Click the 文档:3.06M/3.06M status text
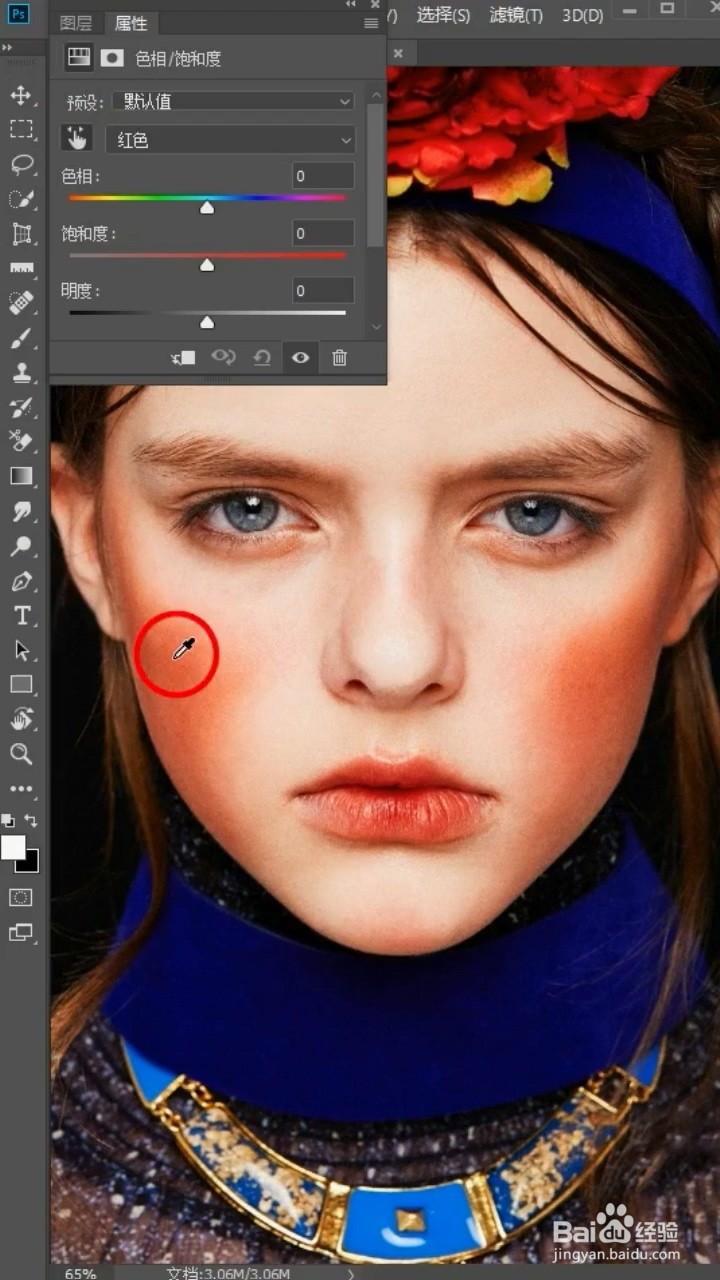 pos(226,1273)
